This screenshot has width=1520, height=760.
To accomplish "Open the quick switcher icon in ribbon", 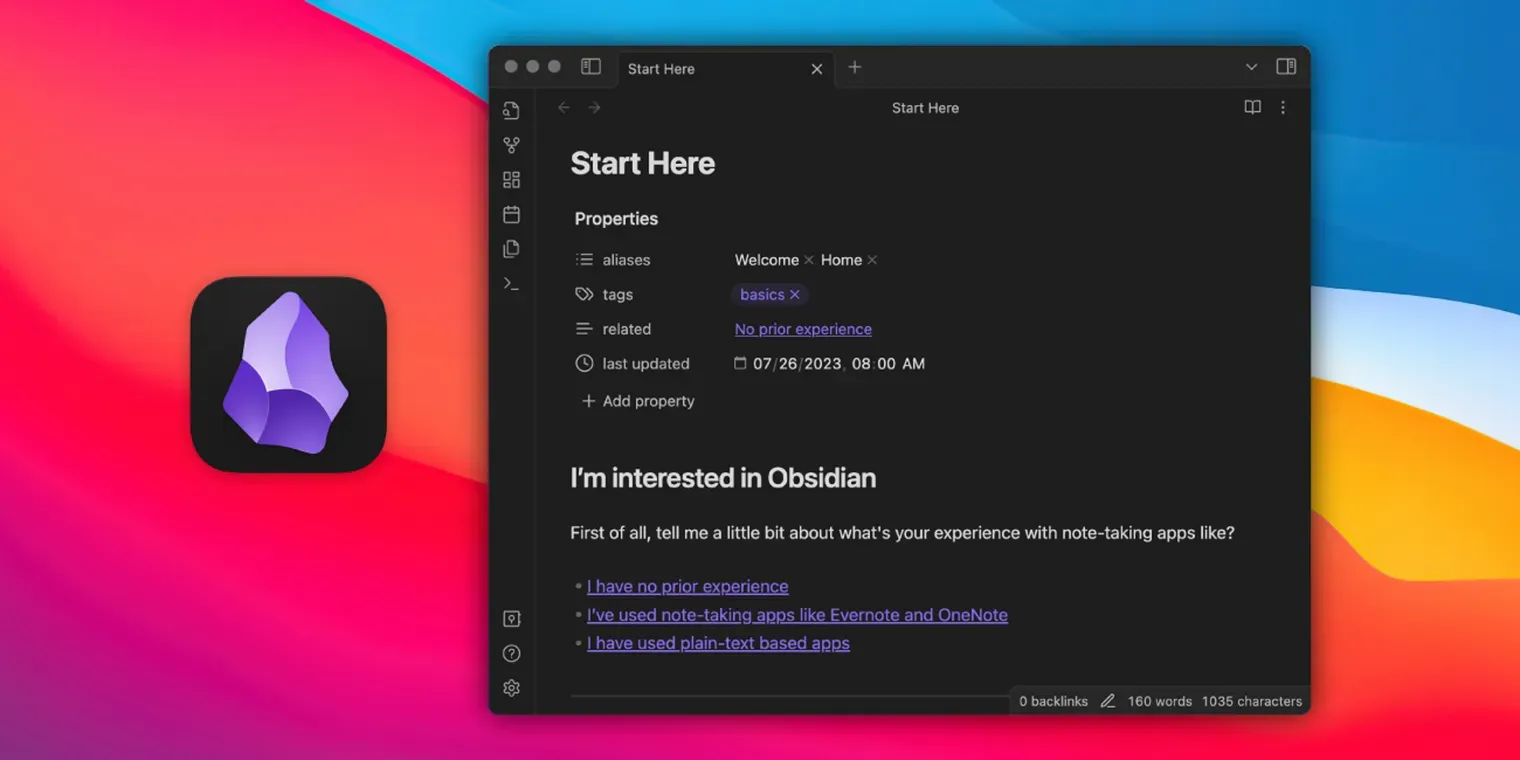I will tap(511, 110).
